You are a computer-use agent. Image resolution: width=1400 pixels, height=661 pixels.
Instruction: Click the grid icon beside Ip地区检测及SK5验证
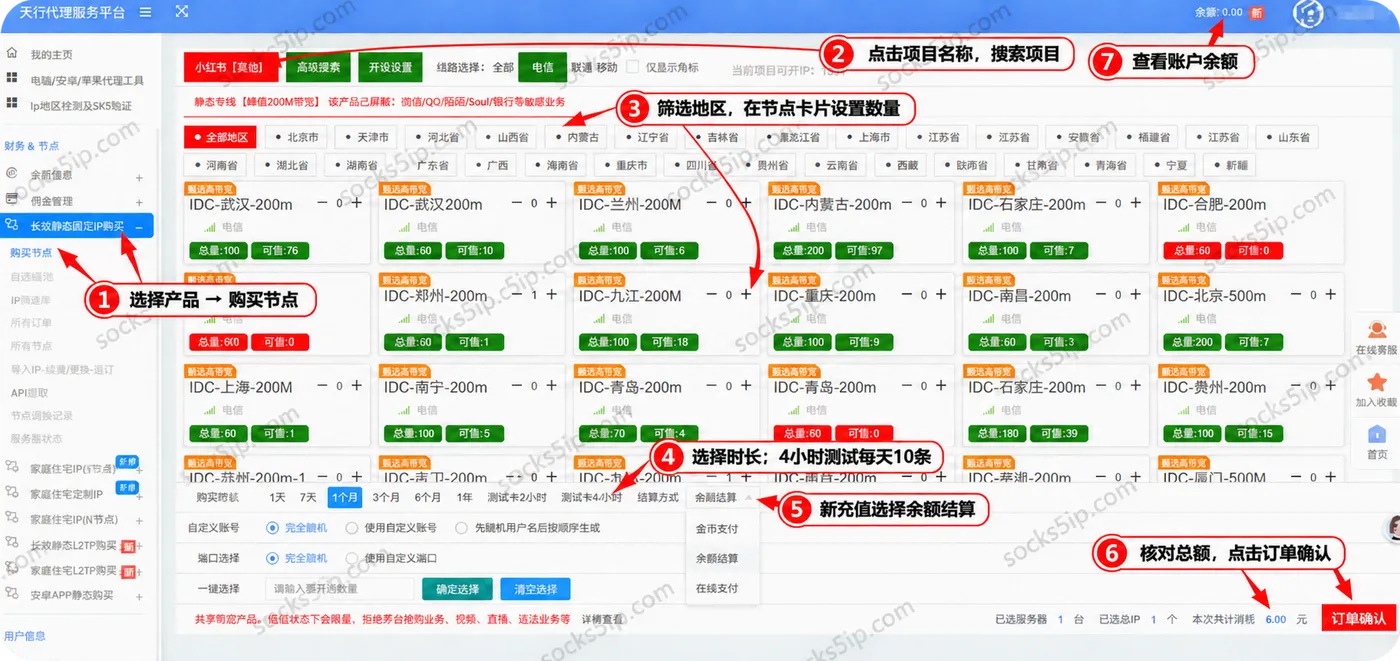(x=12, y=104)
